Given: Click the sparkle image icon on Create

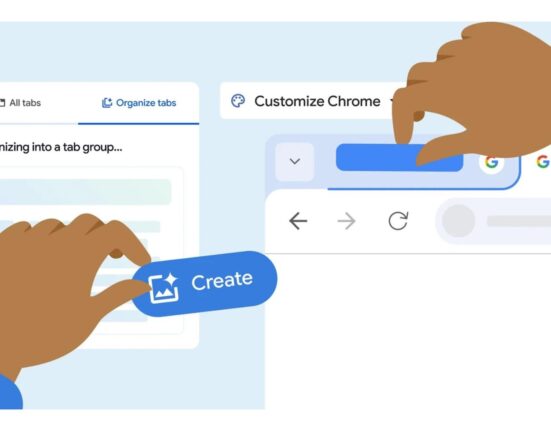Looking at the screenshot, I should pos(163,288).
